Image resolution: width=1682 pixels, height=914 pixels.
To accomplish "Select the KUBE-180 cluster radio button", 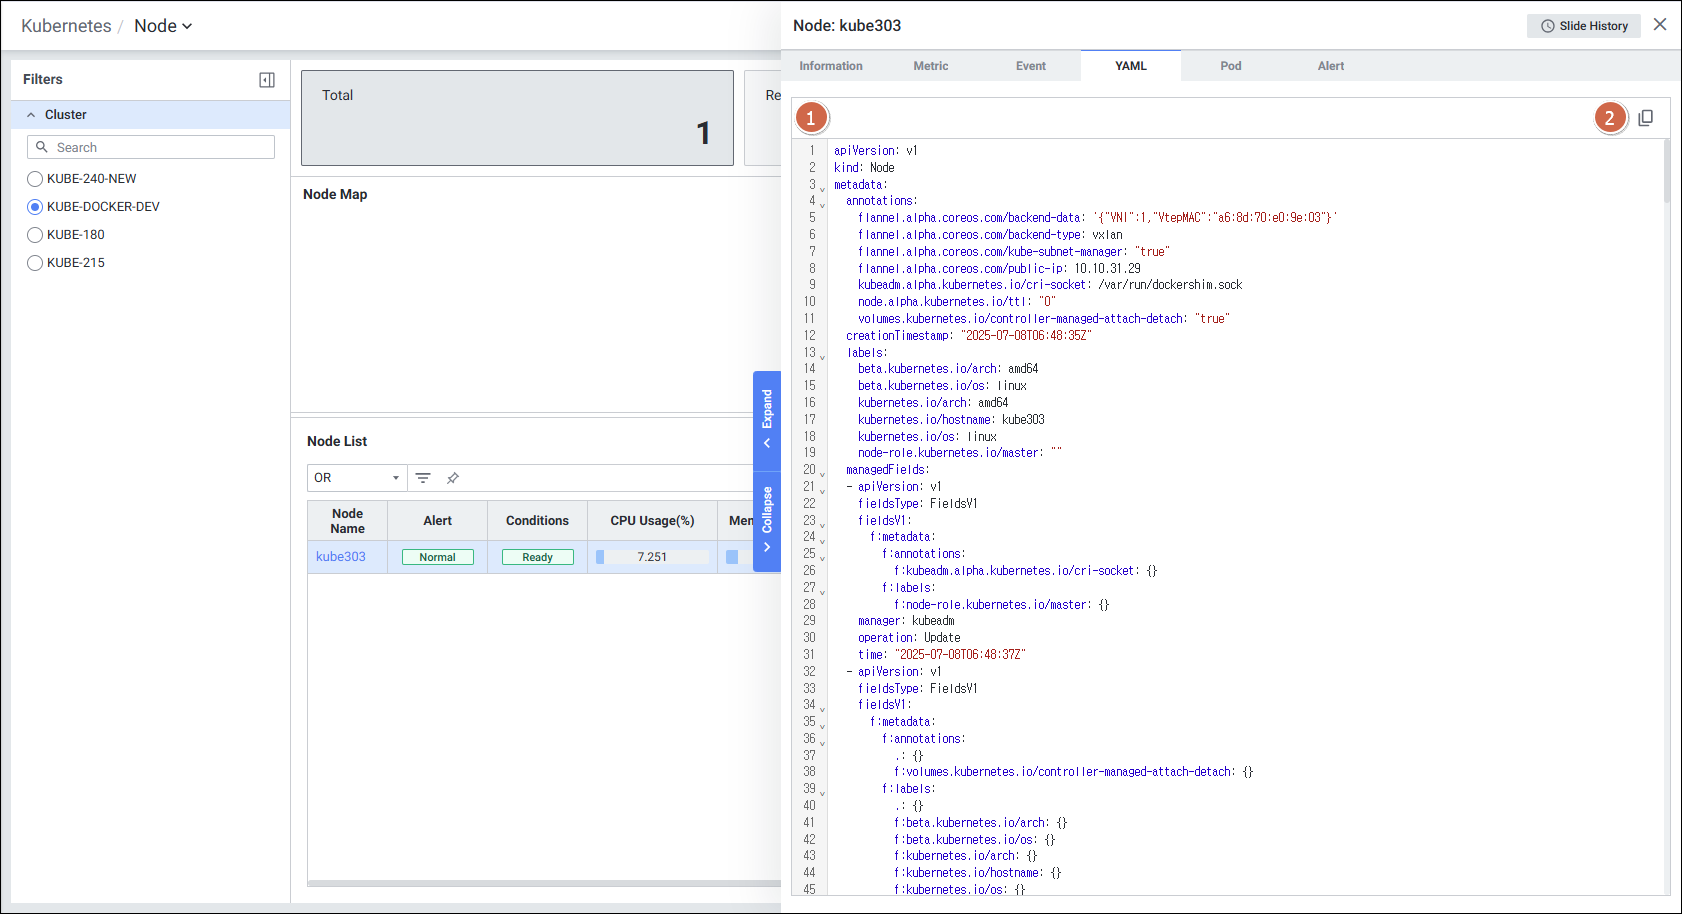I will pos(35,235).
